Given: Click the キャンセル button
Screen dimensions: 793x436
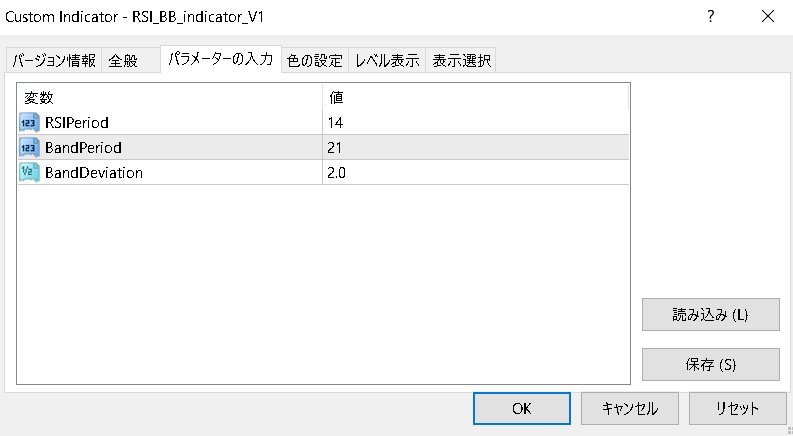Looking at the screenshot, I should 630,409.
